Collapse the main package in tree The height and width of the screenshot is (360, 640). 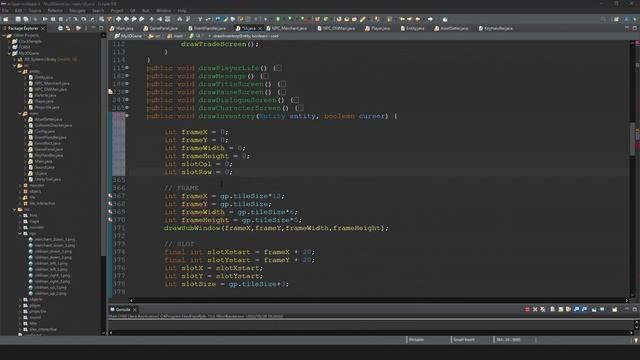point(20,113)
